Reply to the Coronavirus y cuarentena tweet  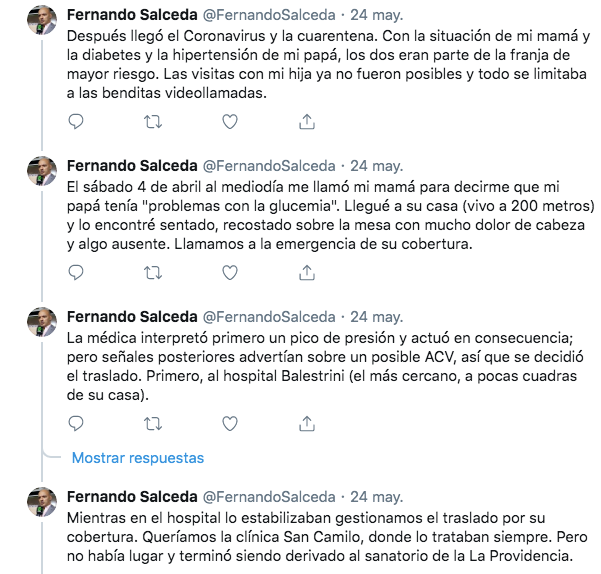coord(77,122)
